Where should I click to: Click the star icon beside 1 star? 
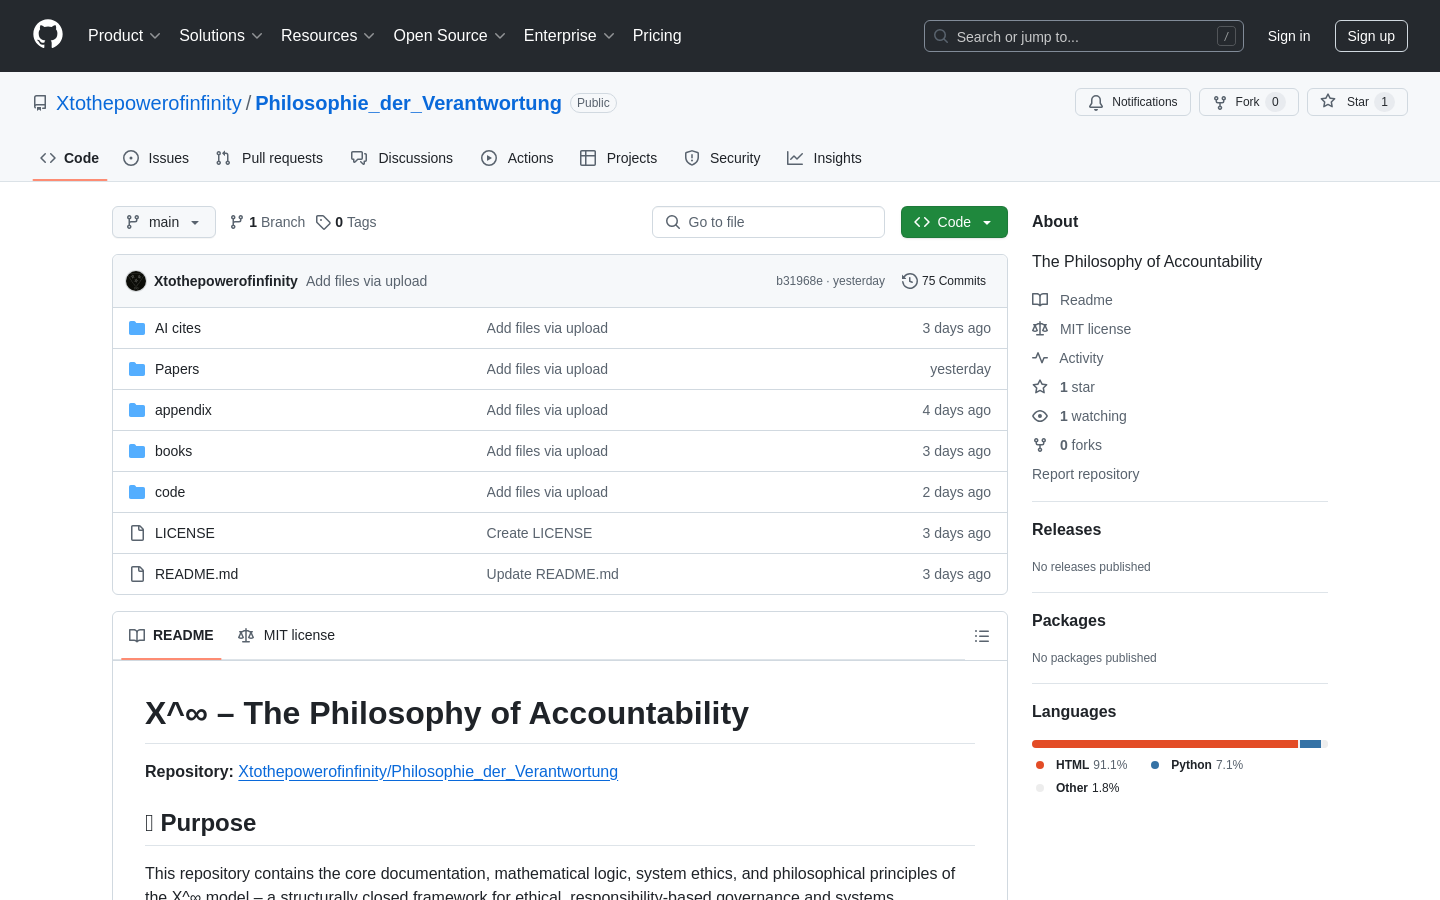tap(1040, 387)
